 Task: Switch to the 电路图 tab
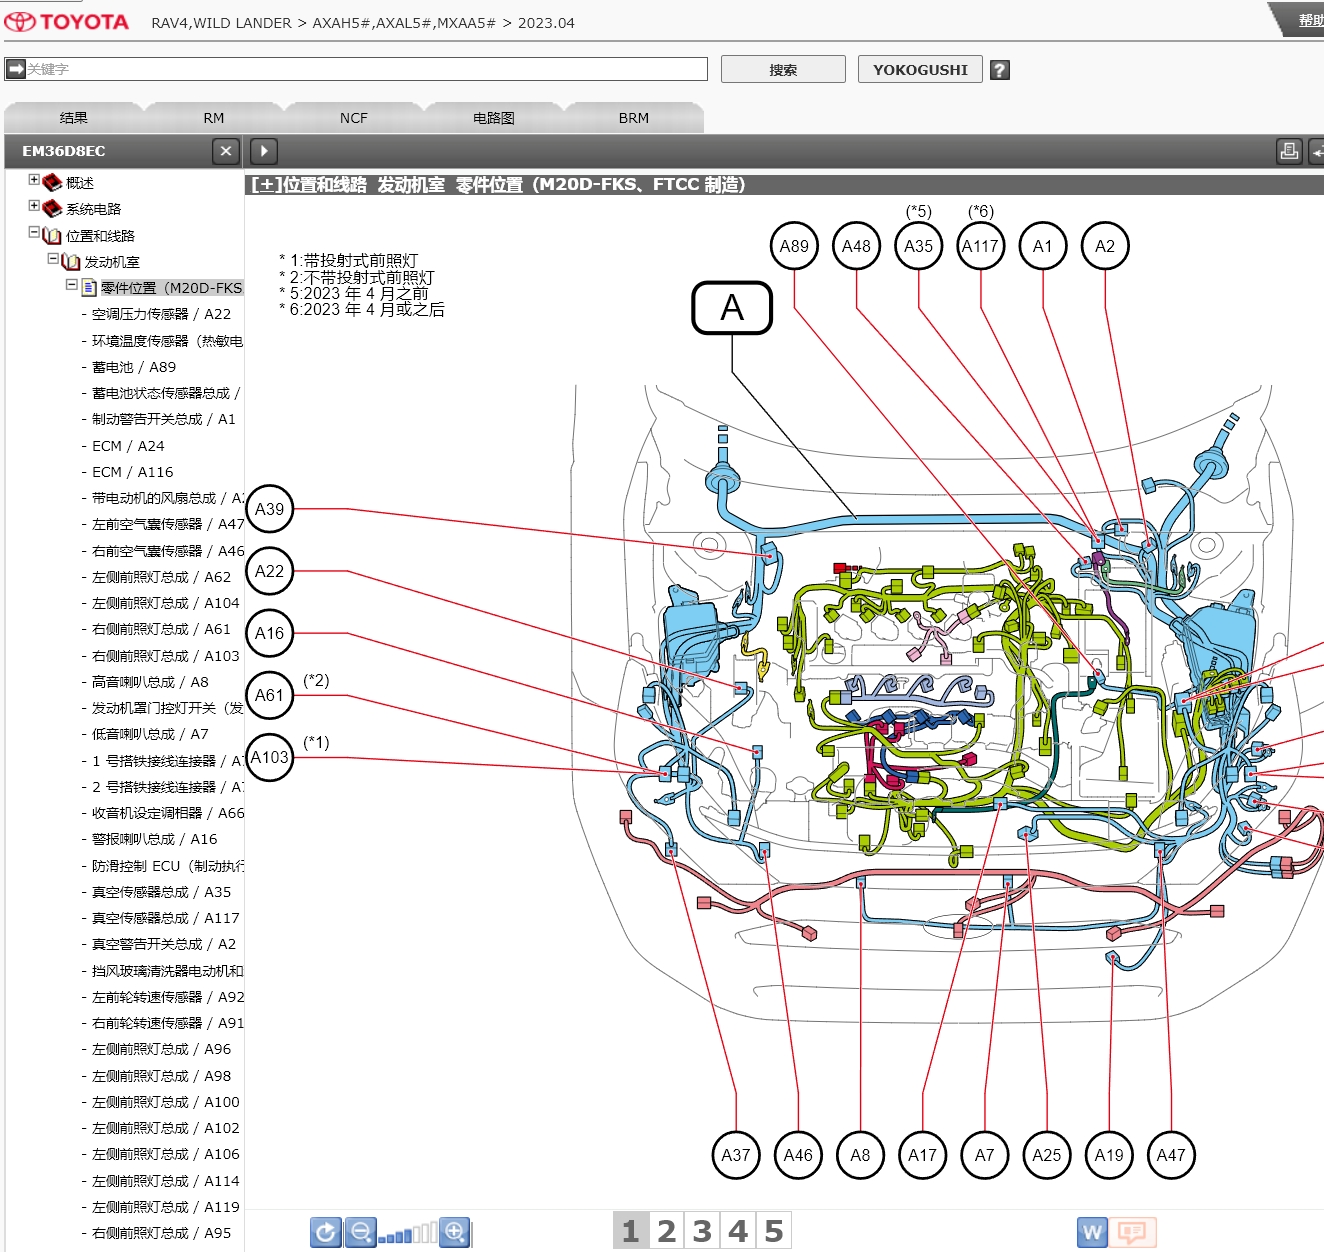point(493,118)
